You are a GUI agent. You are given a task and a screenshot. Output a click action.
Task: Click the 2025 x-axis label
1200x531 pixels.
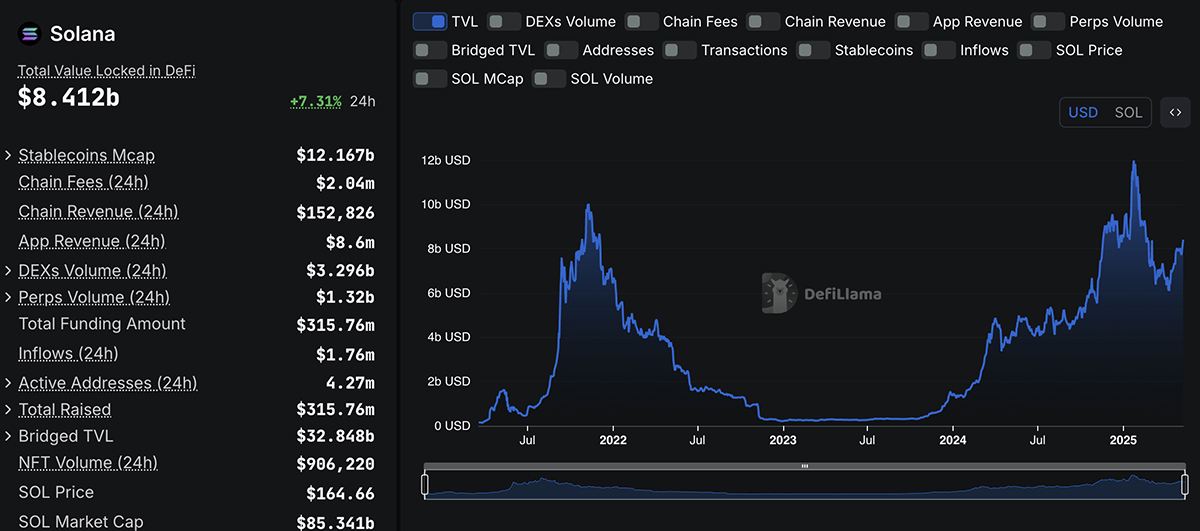point(1123,439)
